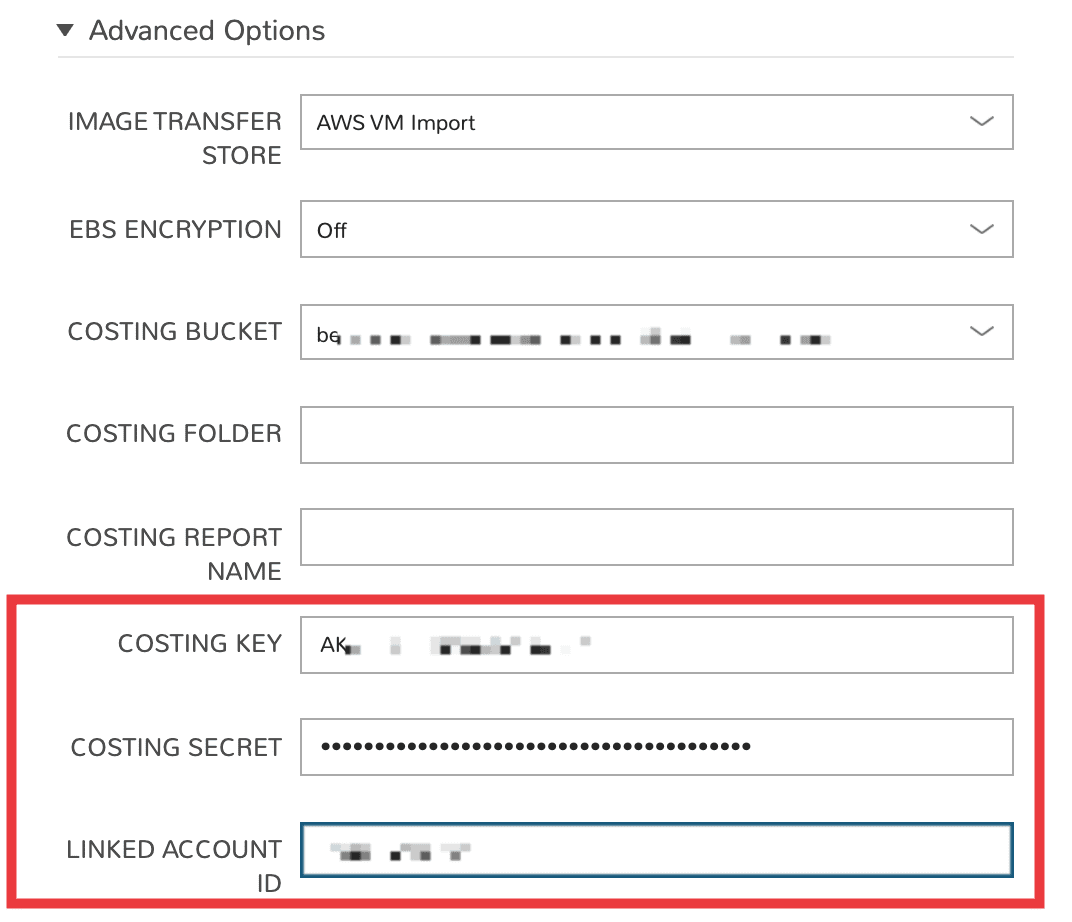Collapse the Advanced Options disclosure triangle
Image resolution: width=1072 pixels, height=922 pixels.
(66, 31)
